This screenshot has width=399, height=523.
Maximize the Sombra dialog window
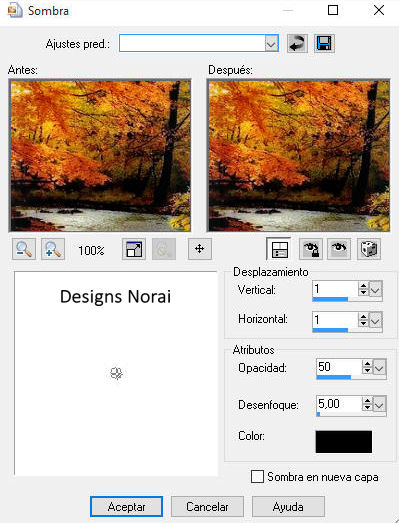333,10
